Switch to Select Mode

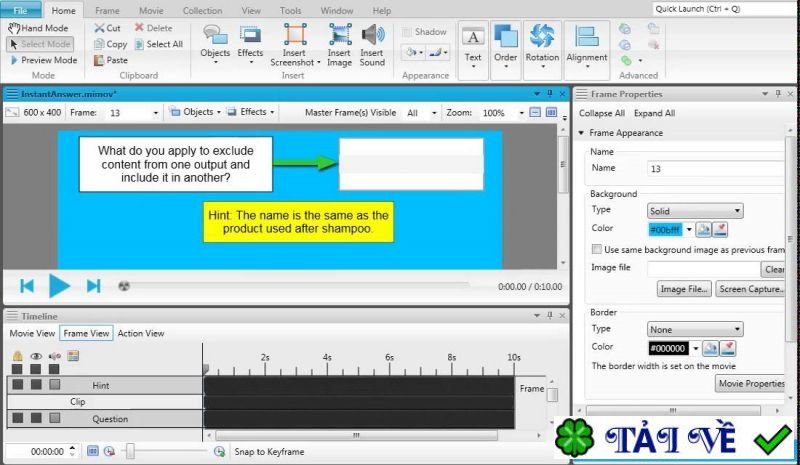point(40,44)
